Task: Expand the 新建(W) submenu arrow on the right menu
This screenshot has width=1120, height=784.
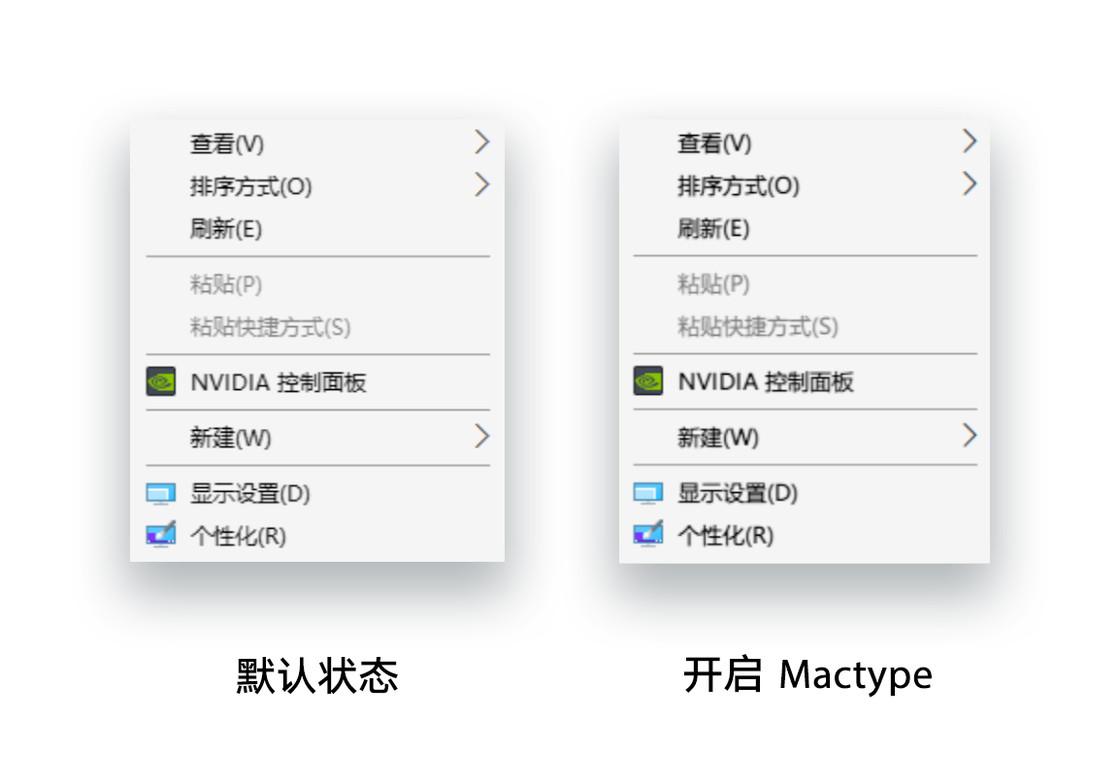Action: coord(968,437)
